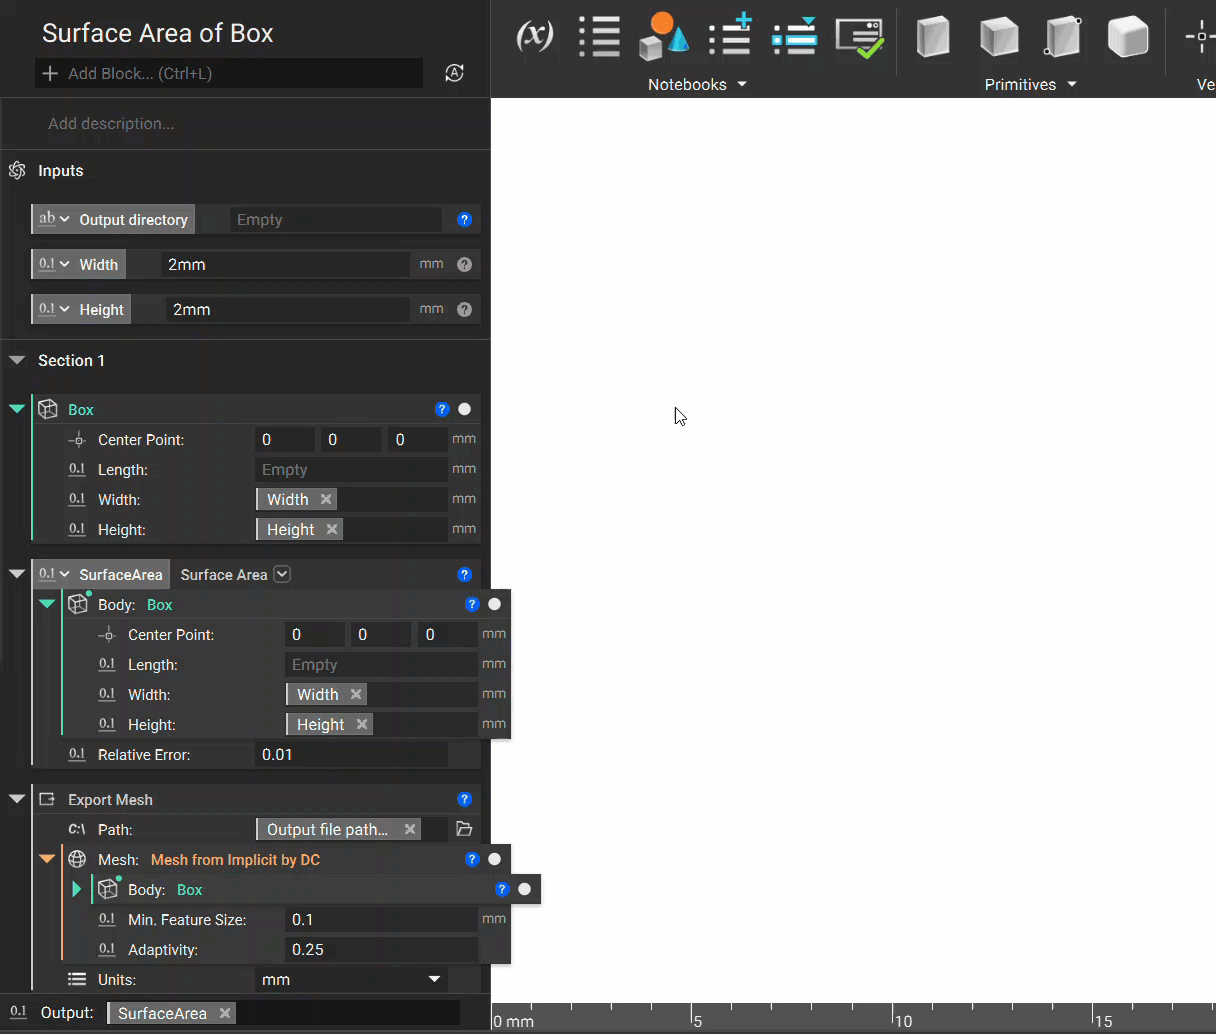
Task: Collapse the Box block with green triangle
Action: coord(17,409)
